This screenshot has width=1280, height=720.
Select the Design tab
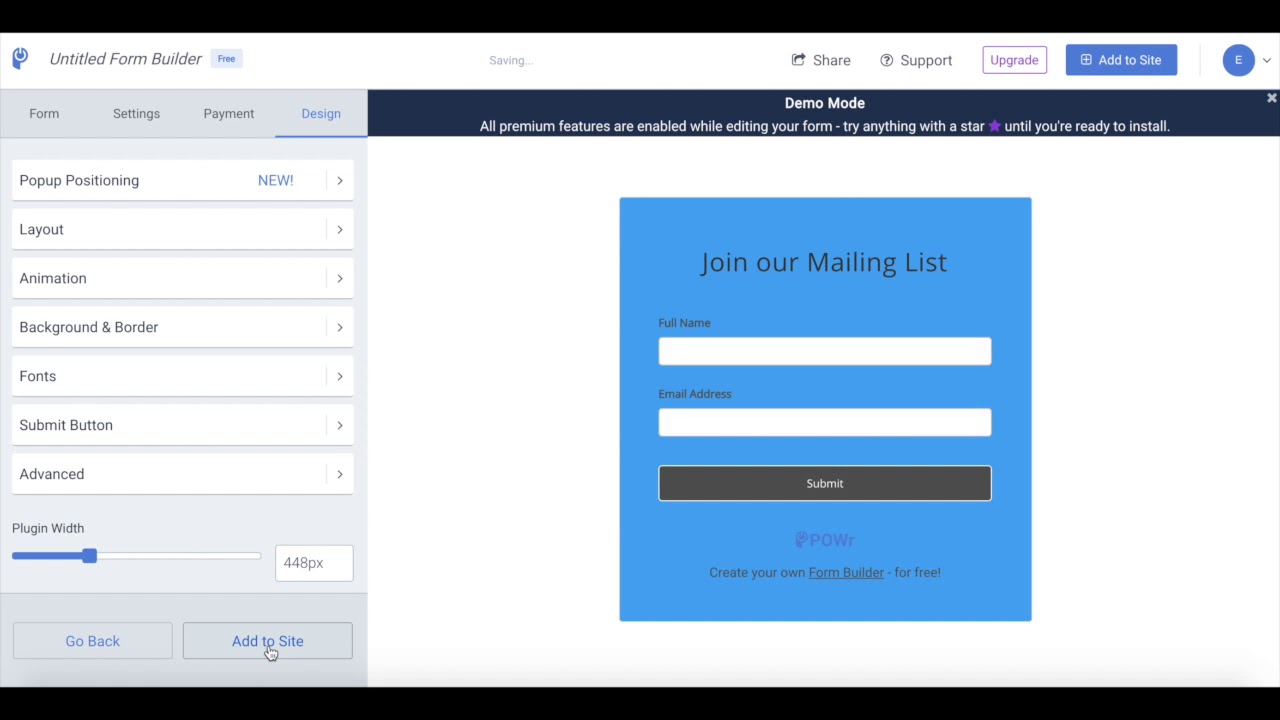click(321, 114)
